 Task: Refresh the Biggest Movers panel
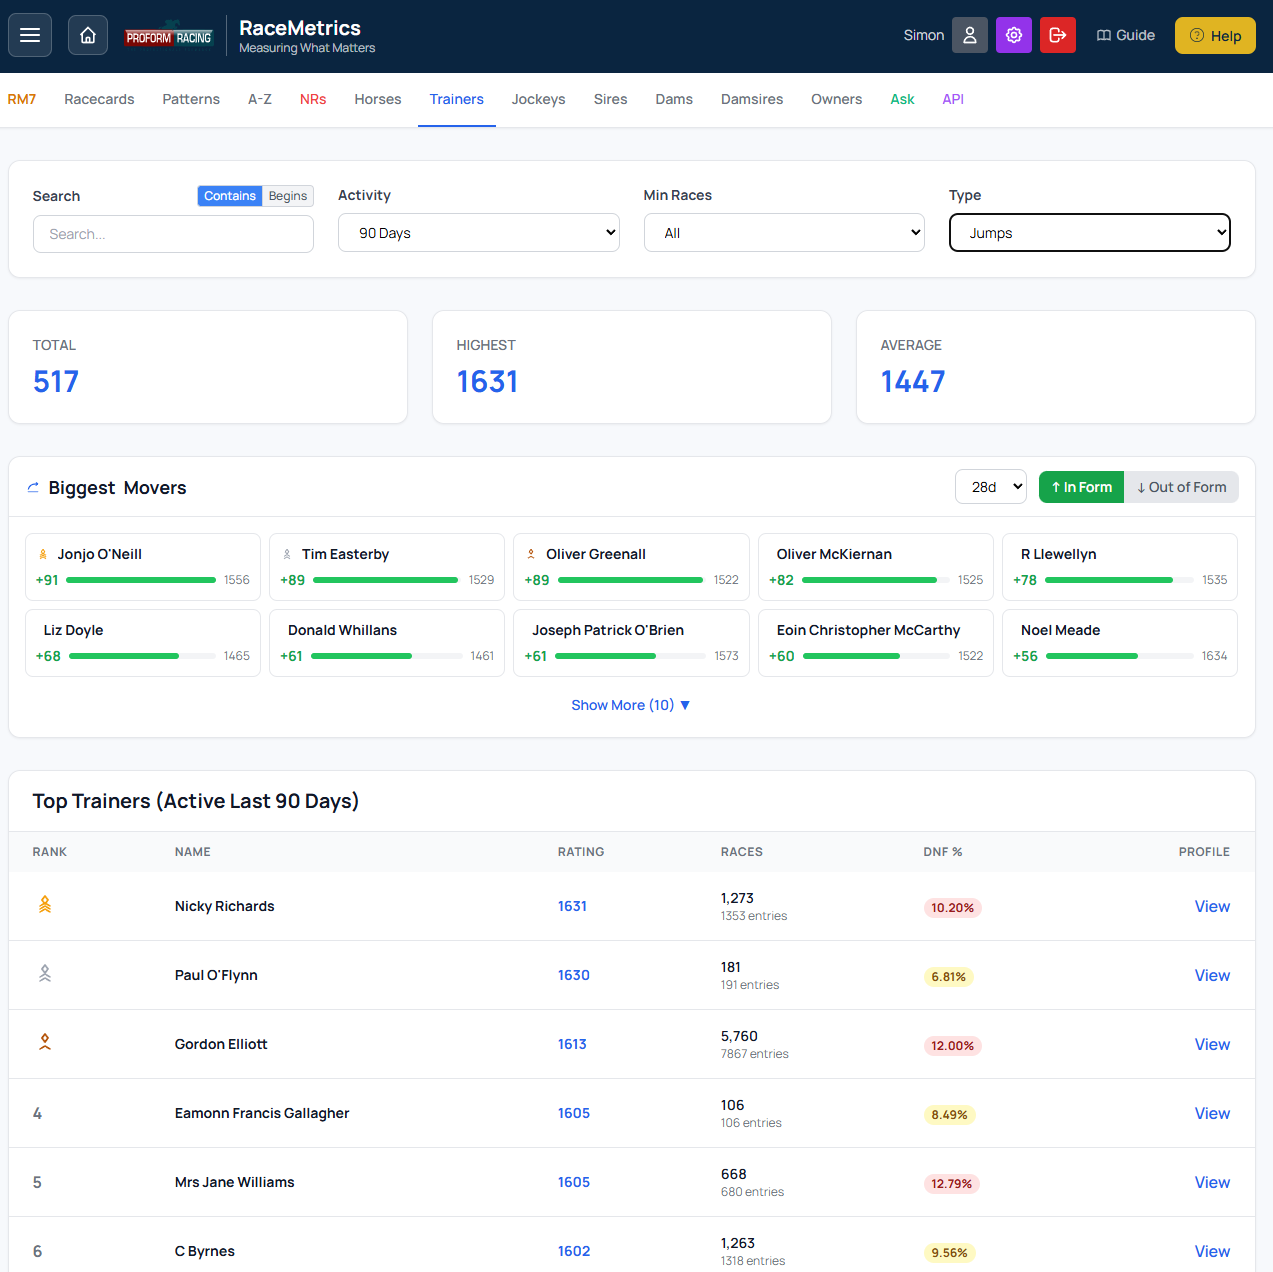33,487
